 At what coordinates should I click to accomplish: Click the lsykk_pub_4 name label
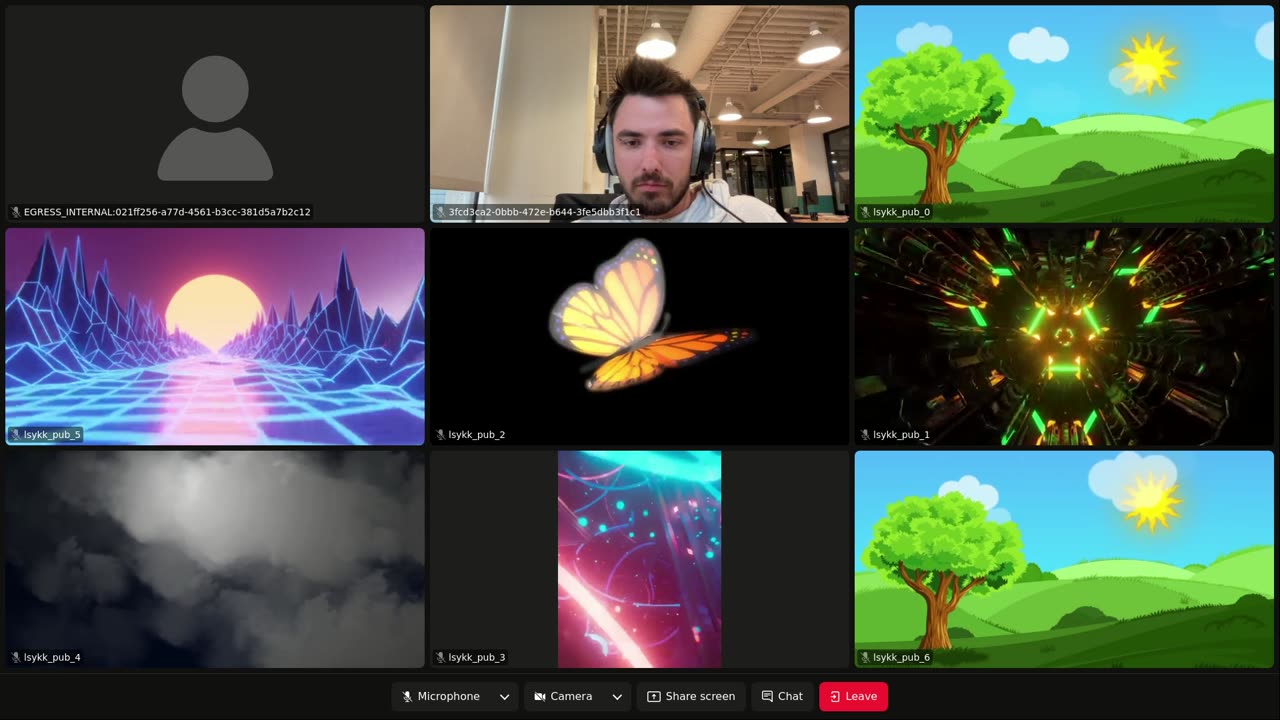(52, 658)
